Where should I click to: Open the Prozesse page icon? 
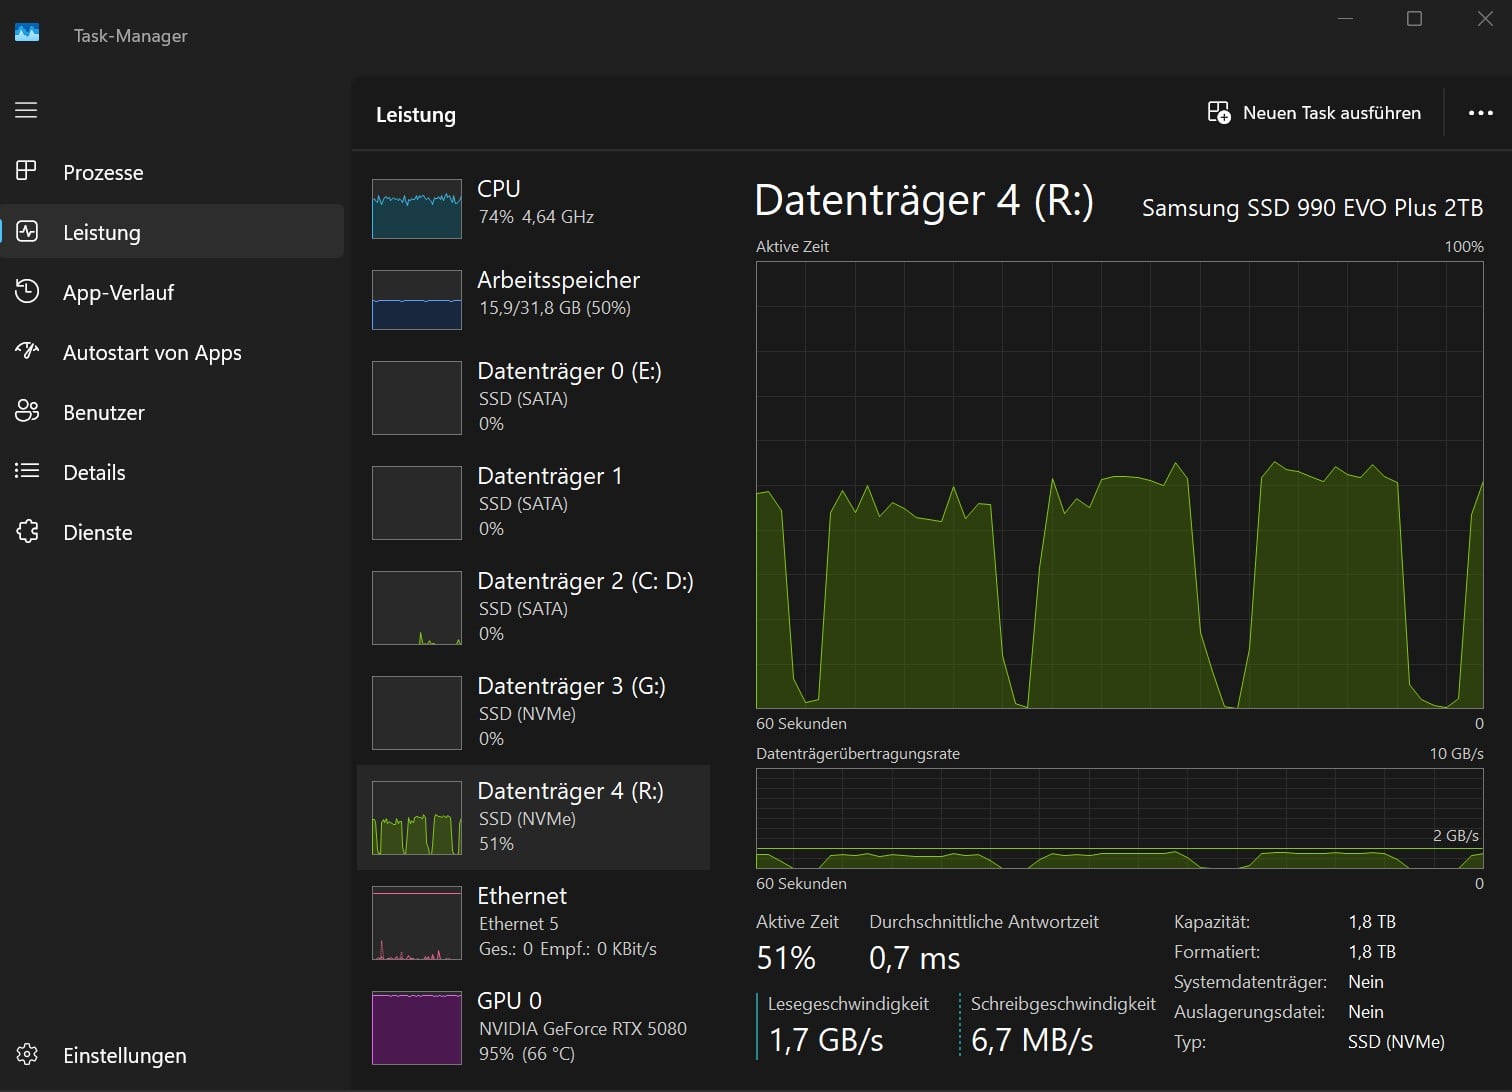pos(26,171)
